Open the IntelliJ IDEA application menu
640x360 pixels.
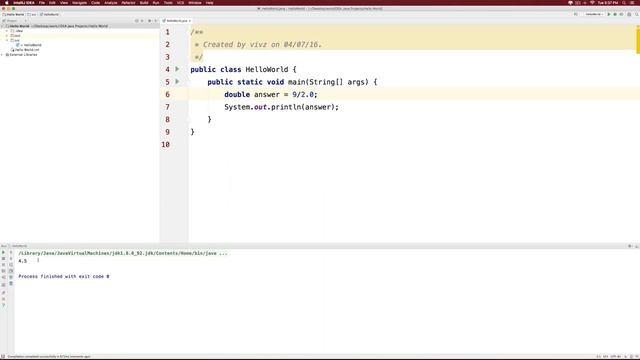tap(24, 2)
